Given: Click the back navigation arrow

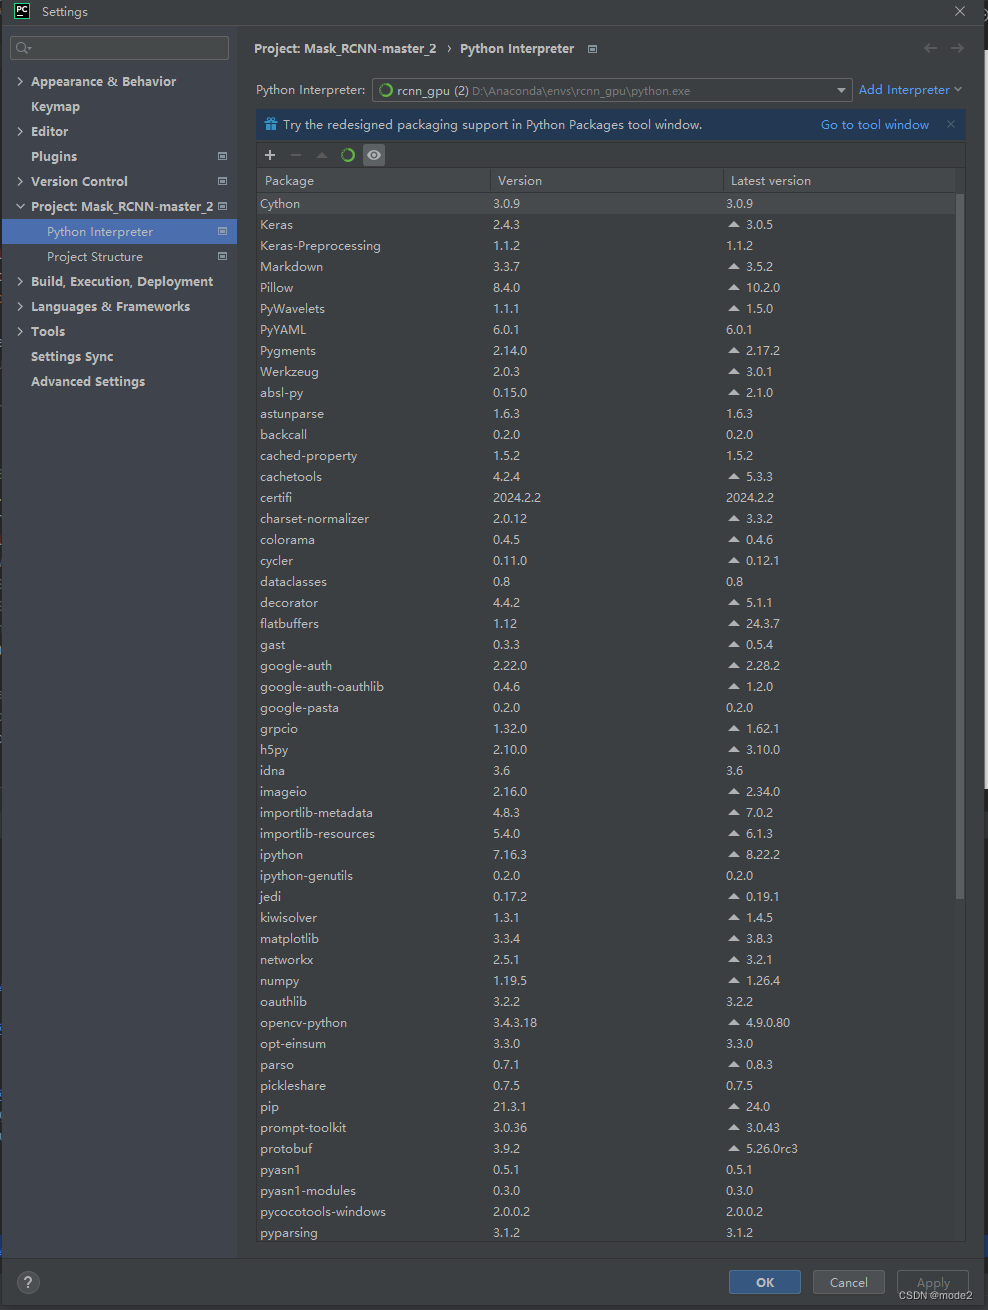Looking at the screenshot, I should click(x=931, y=48).
